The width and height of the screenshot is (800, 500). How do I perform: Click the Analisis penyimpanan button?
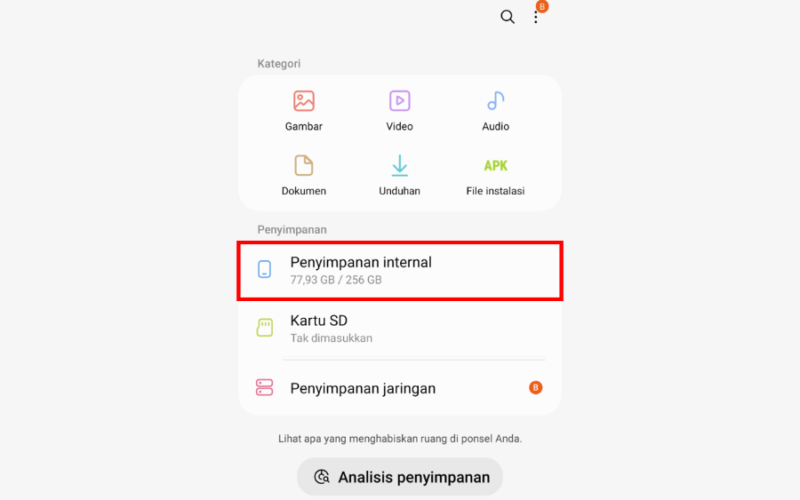400,477
